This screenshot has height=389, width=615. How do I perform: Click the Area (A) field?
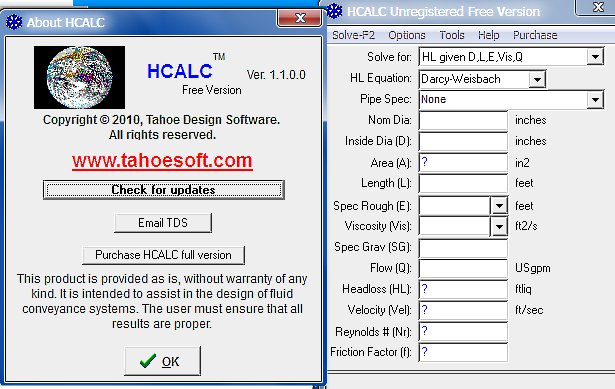[x=463, y=163]
